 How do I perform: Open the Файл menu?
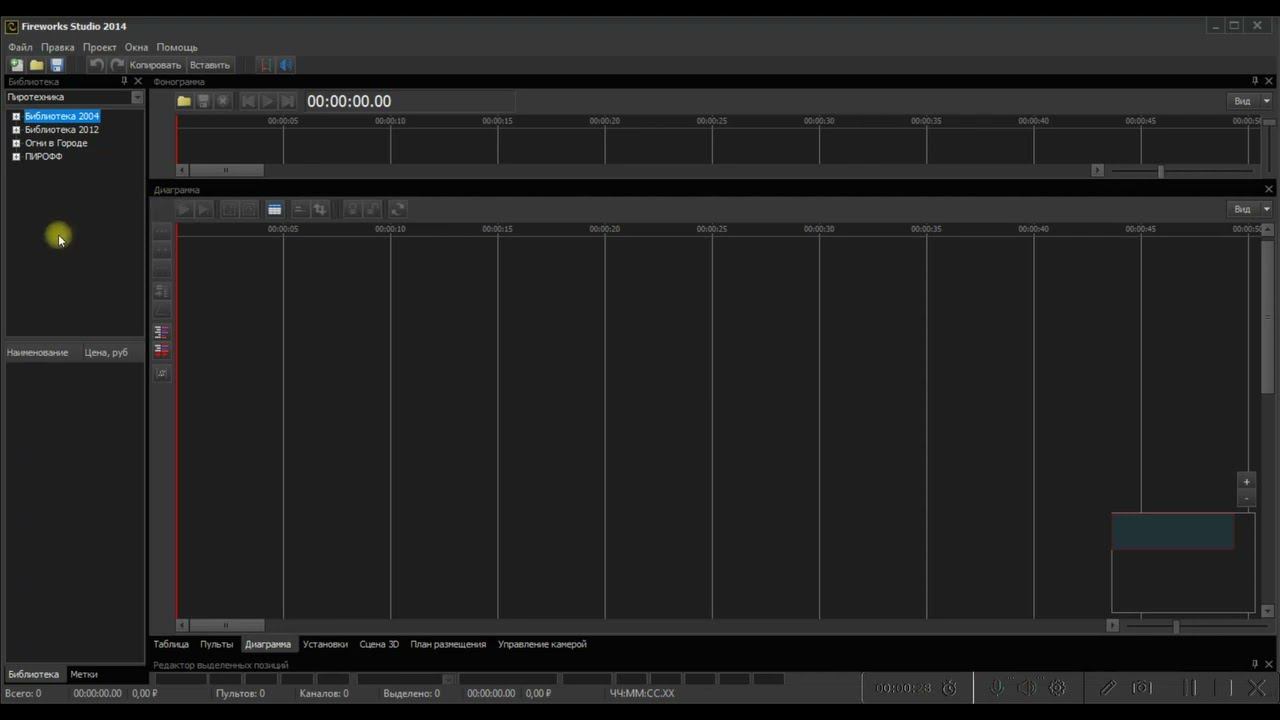pyautogui.click(x=20, y=47)
